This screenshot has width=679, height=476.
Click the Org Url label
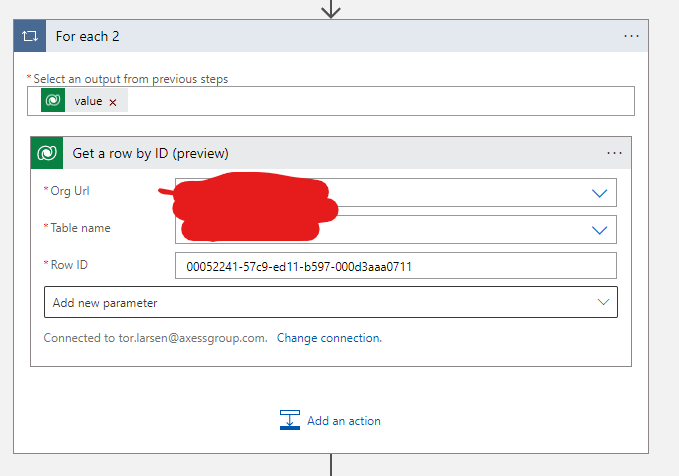(x=70, y=191)
